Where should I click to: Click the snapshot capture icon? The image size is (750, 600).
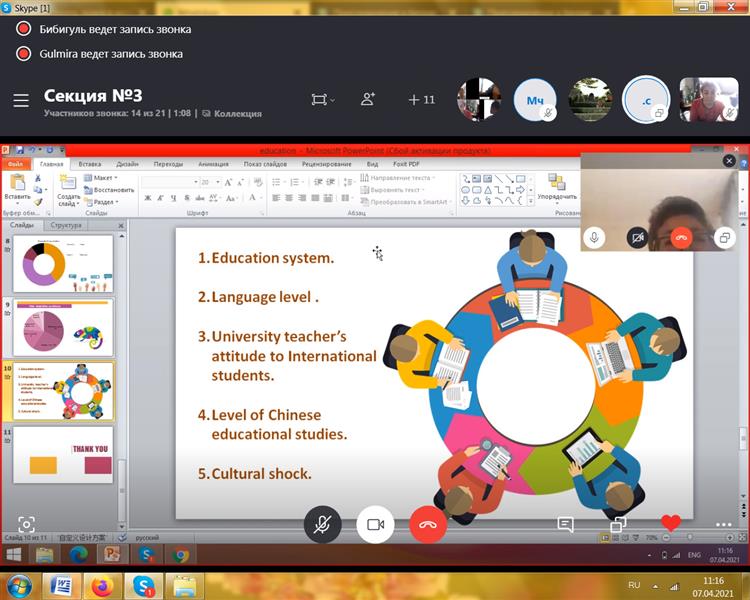[x=26, y=524]
